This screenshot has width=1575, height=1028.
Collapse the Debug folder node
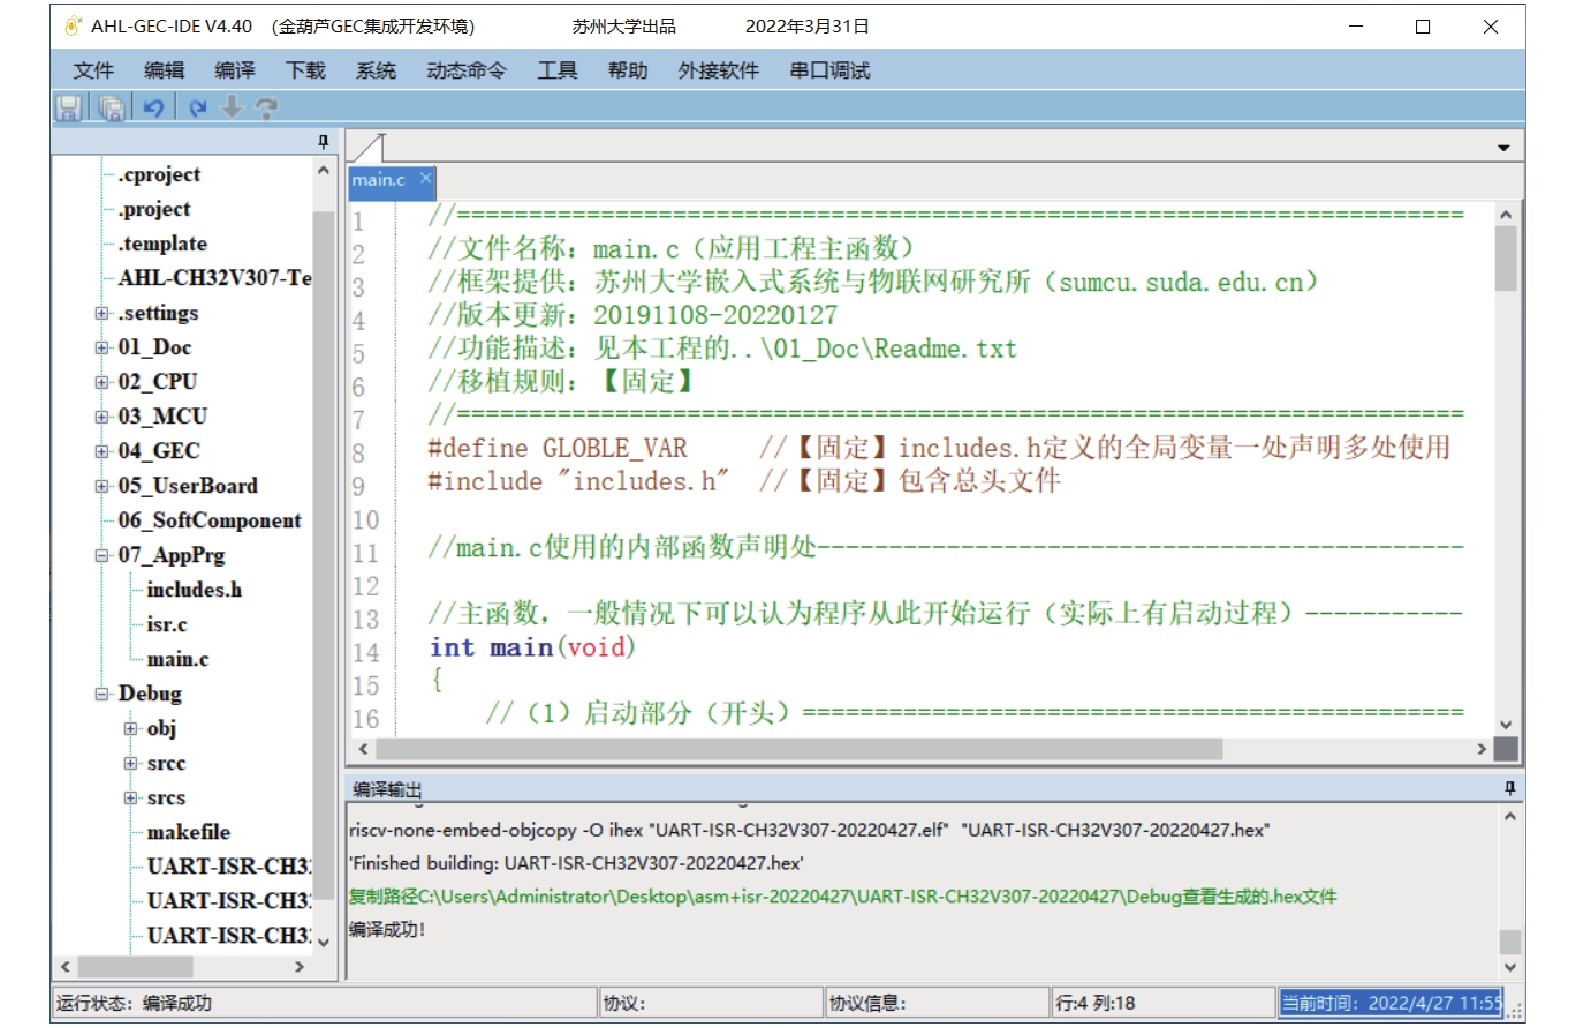pyautogui.click(x=102, y=693)
